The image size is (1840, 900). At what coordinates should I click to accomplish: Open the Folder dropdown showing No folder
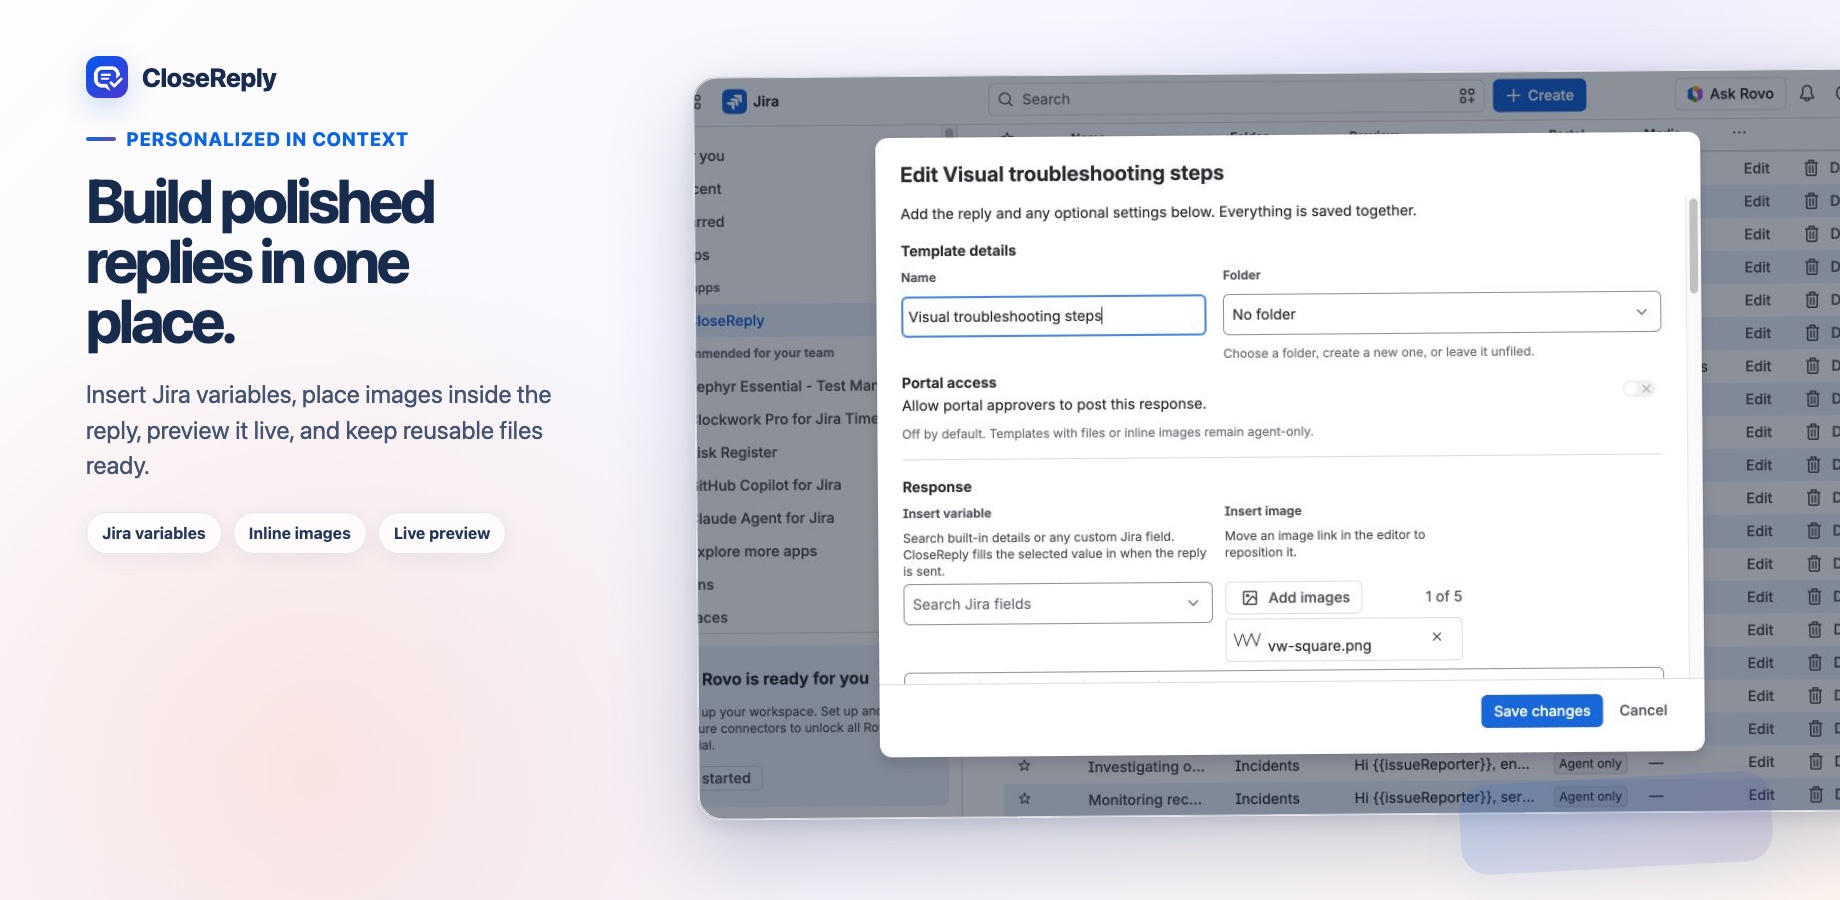point(1441,313)
